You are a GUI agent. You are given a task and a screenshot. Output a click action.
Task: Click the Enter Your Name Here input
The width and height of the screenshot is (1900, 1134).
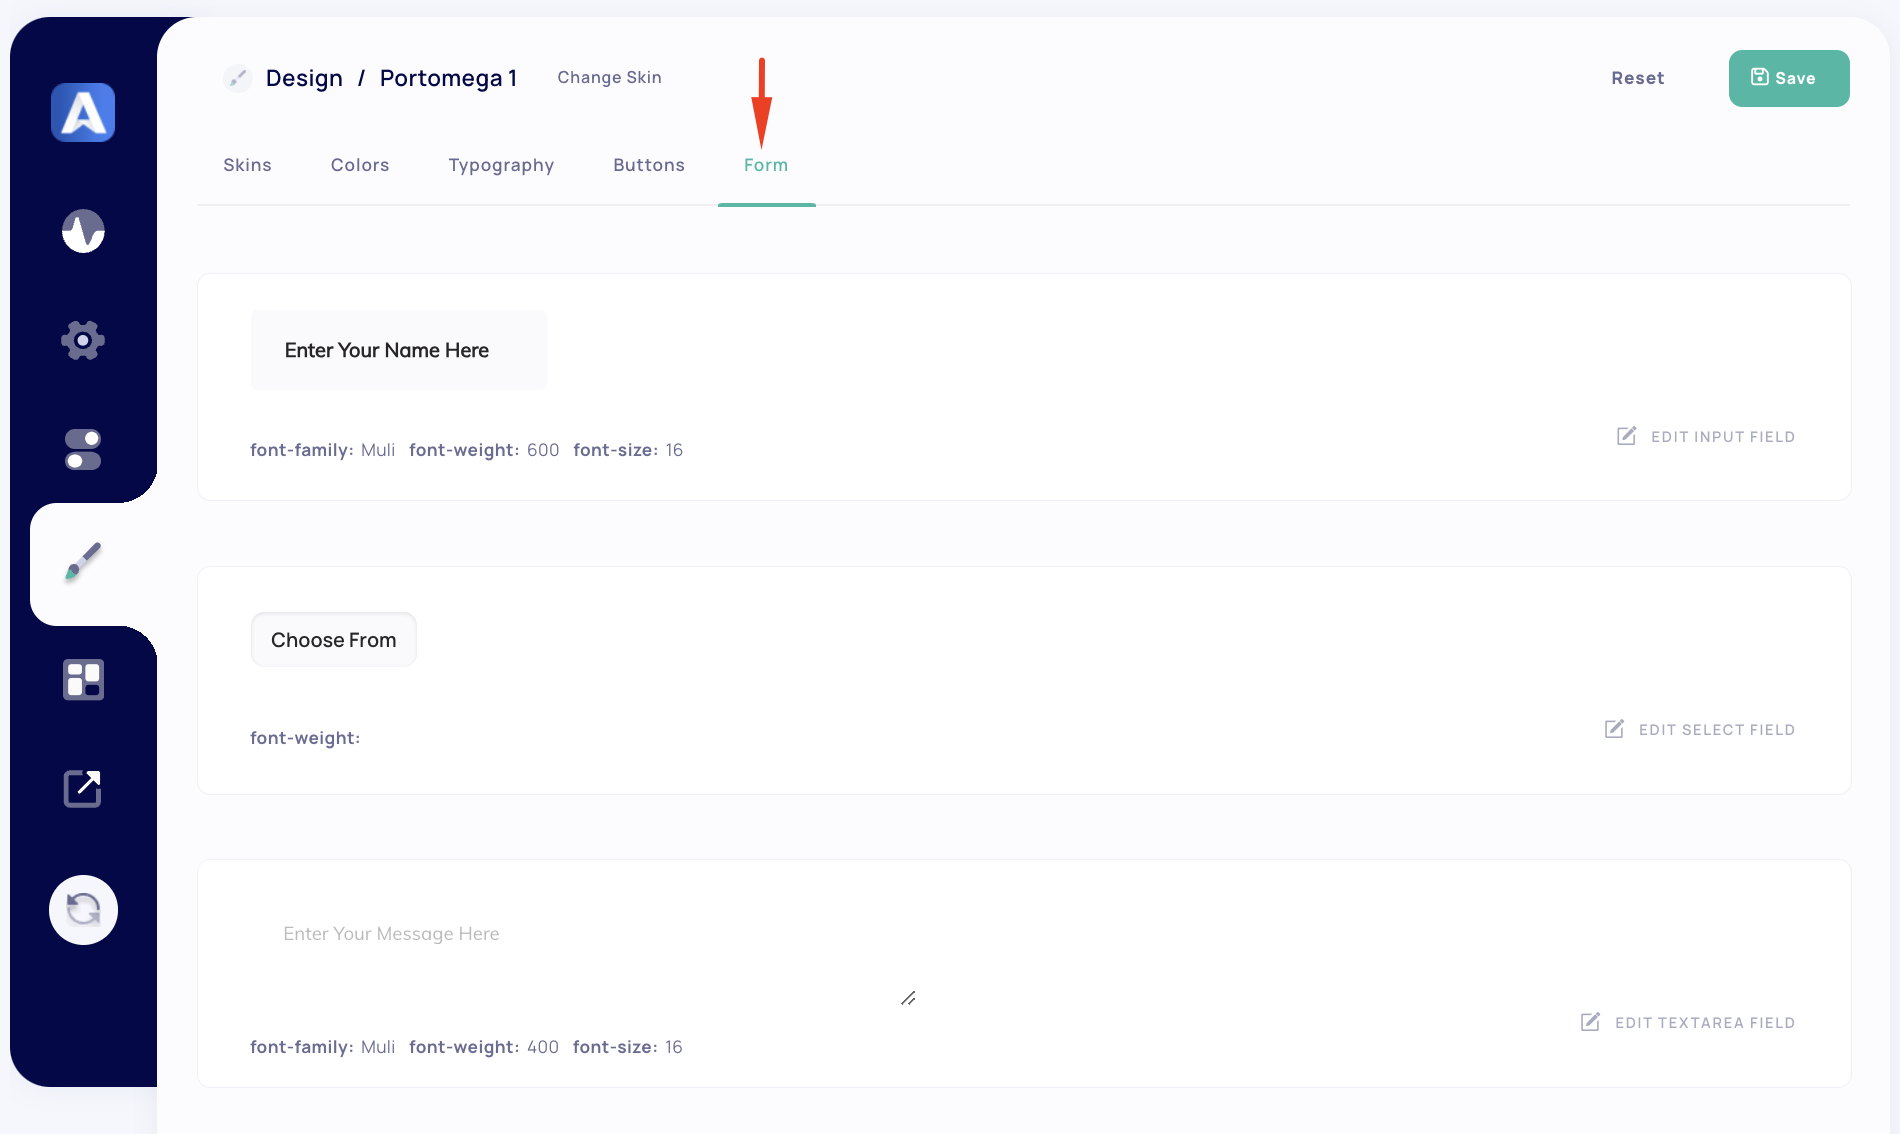coord(398,350)
